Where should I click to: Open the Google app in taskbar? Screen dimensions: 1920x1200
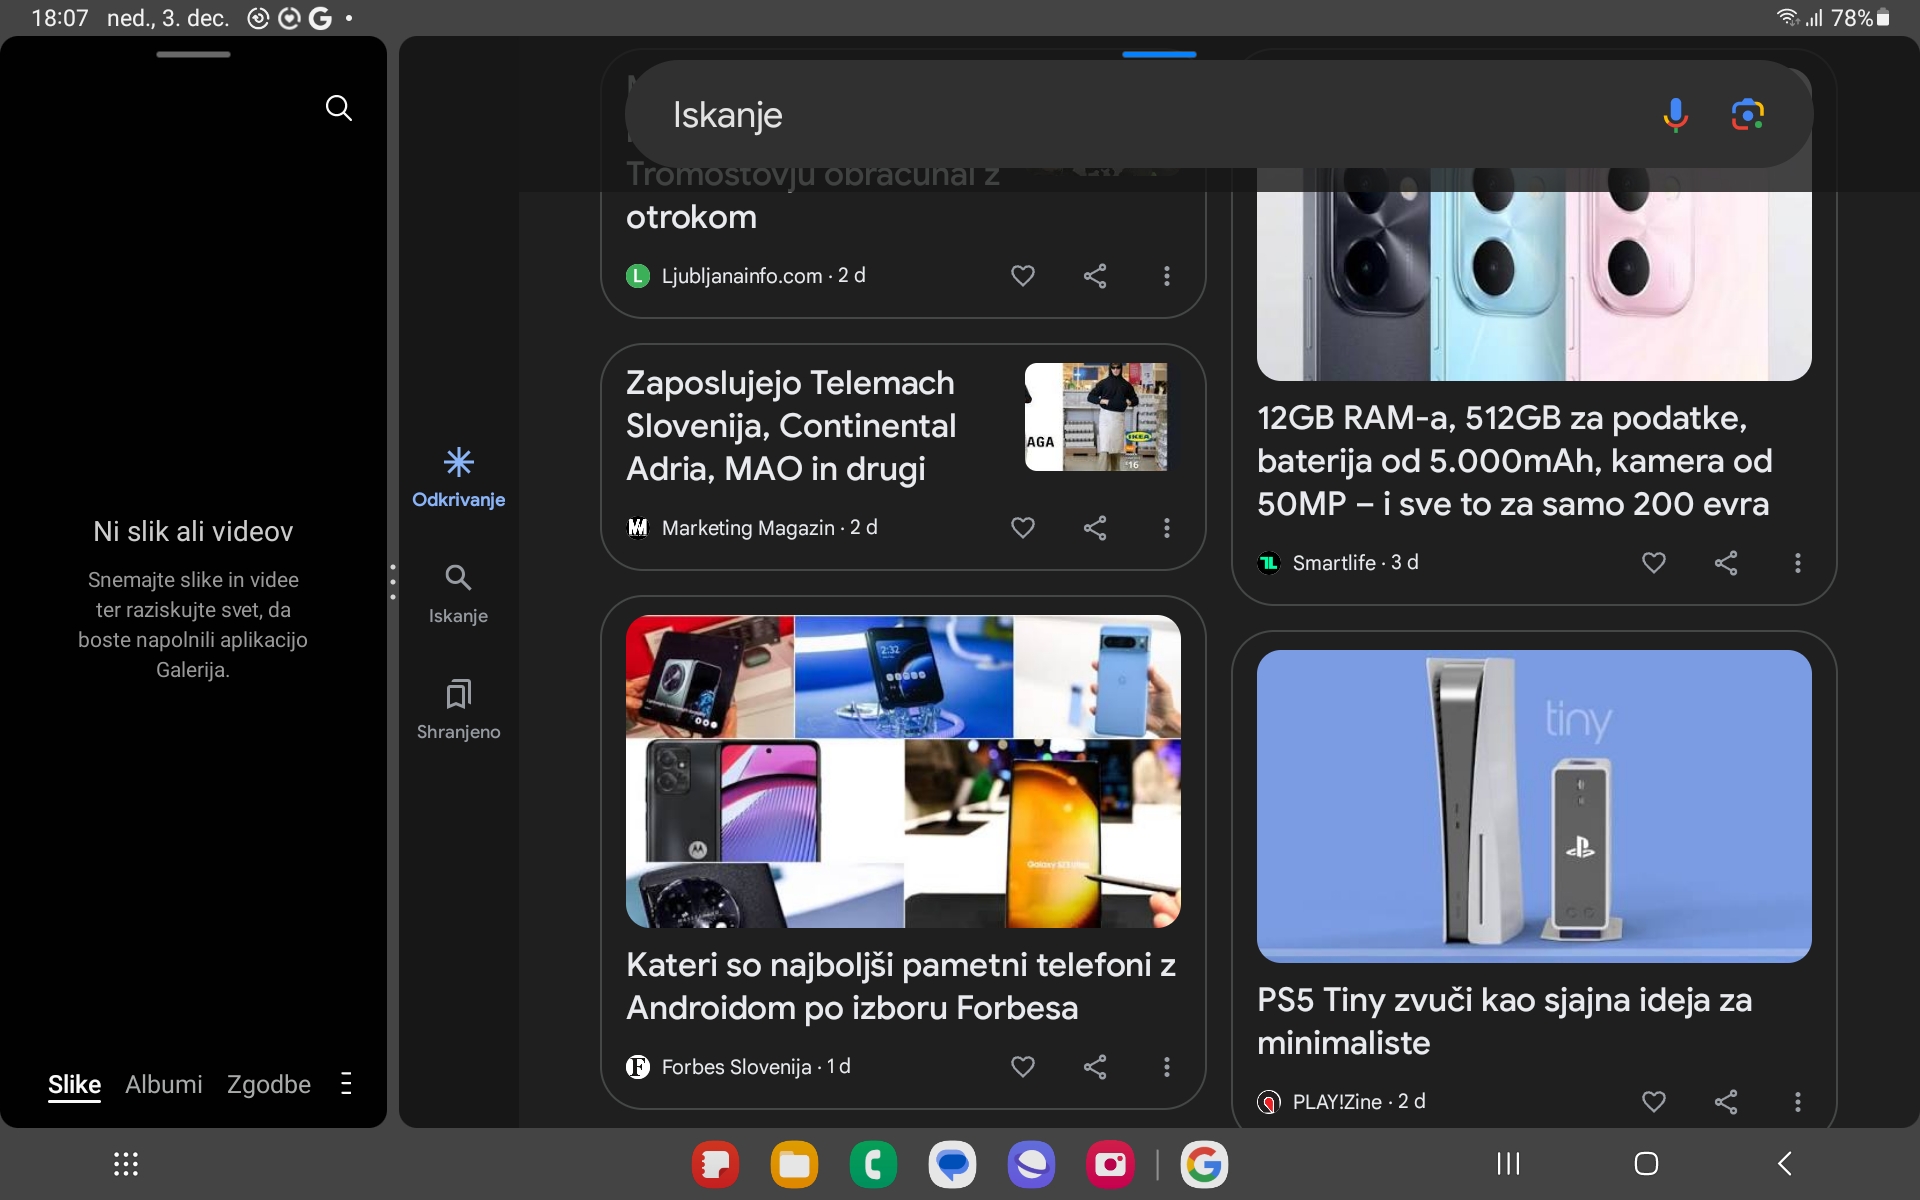tap(1204, 1164)
